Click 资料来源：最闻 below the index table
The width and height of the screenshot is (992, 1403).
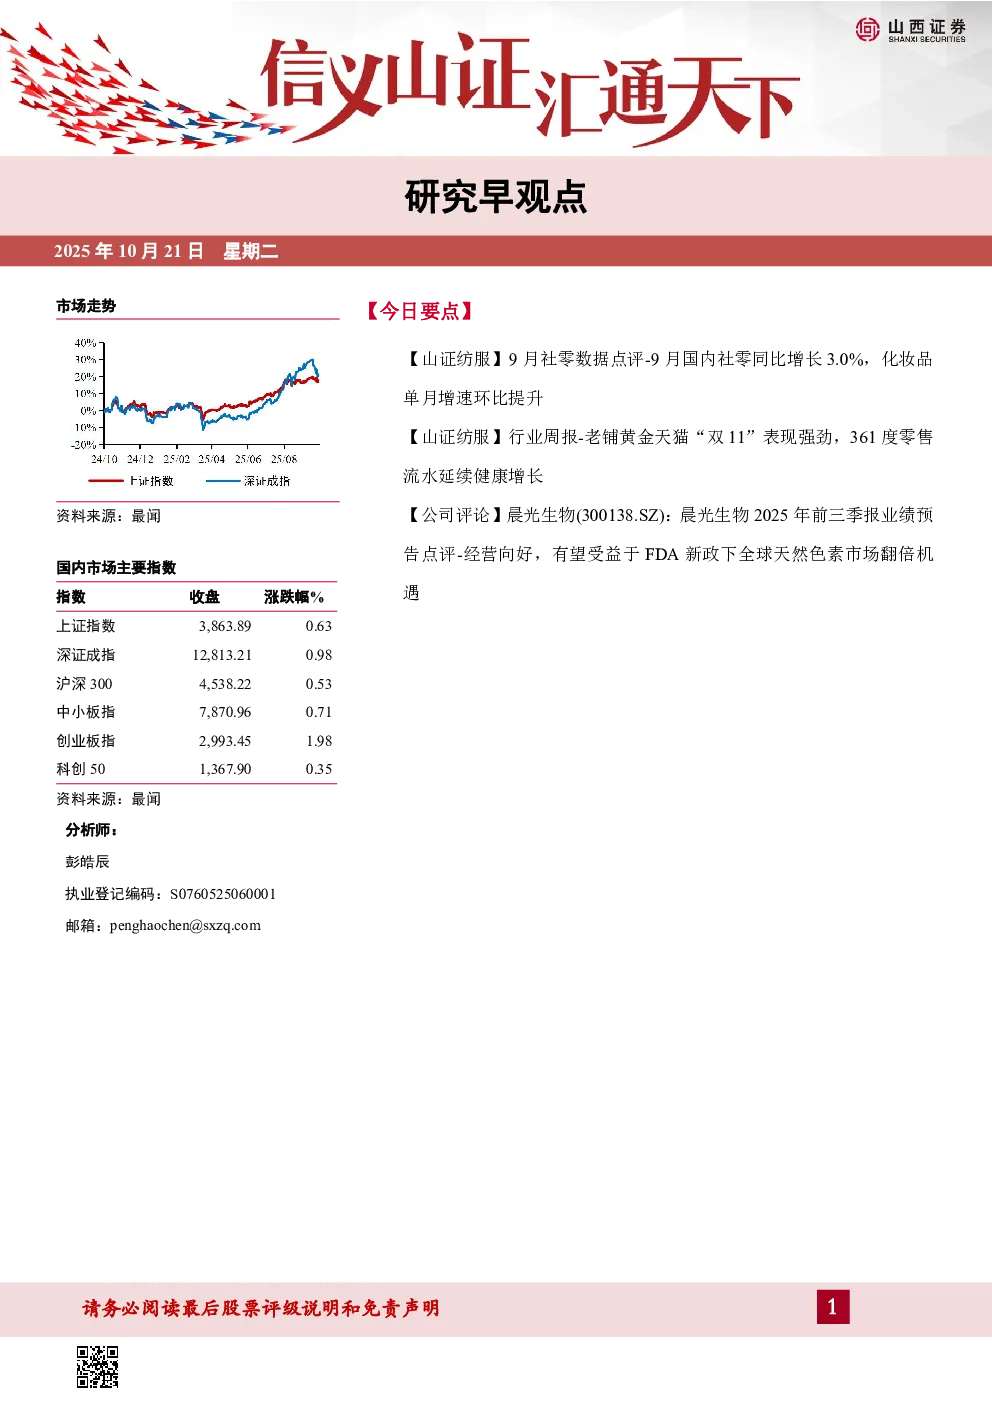[x=108, y=799]
